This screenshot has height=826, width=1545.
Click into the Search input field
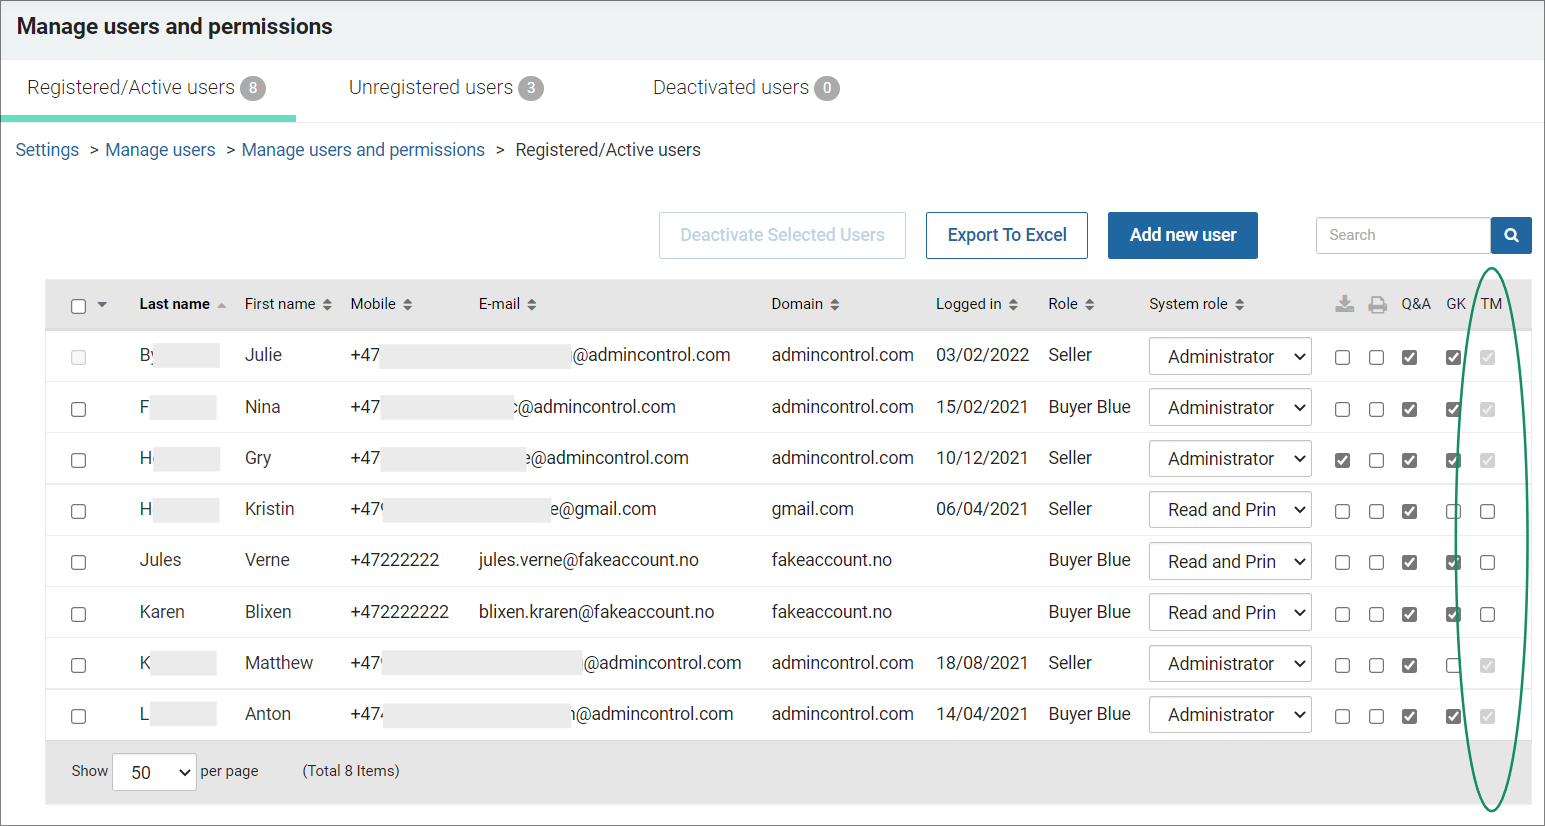tap(1403, 235)
